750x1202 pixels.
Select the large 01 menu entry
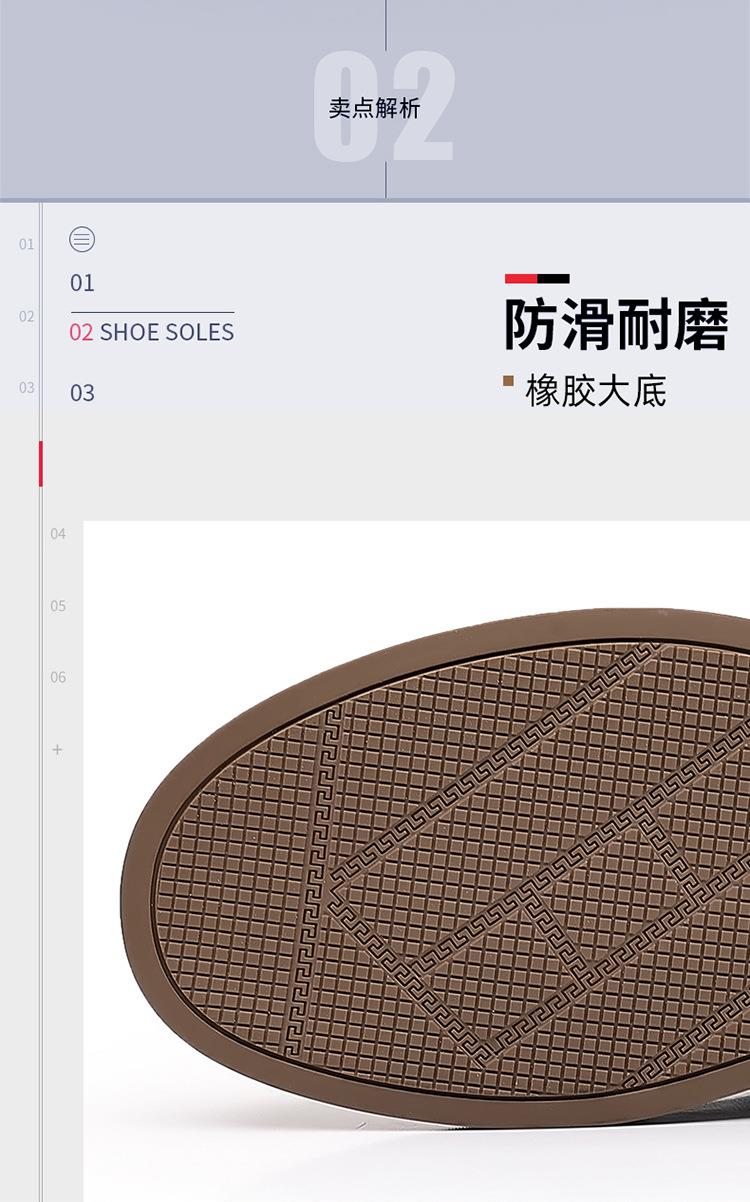pyautogui.click(x=82, y=283)
